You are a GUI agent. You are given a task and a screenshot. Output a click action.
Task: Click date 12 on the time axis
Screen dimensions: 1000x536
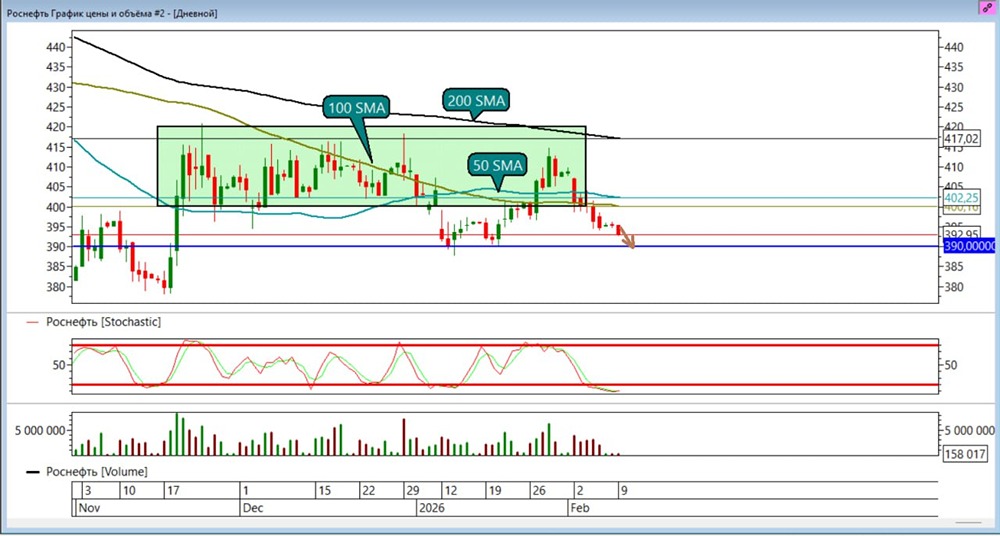pos(451,491)
